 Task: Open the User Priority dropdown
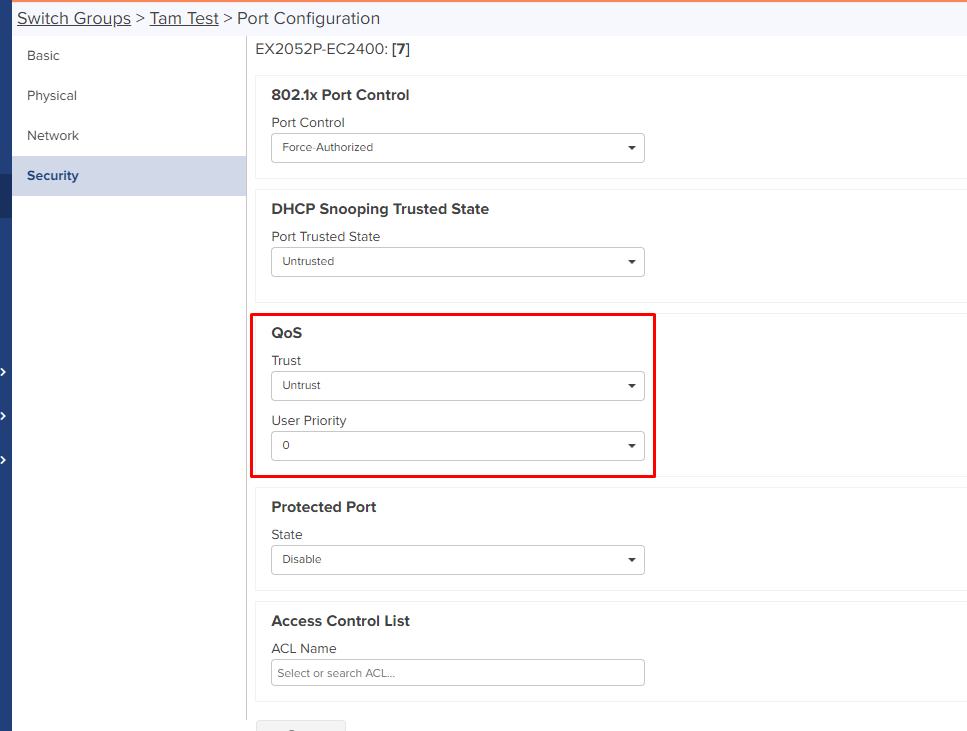[458, 446]
